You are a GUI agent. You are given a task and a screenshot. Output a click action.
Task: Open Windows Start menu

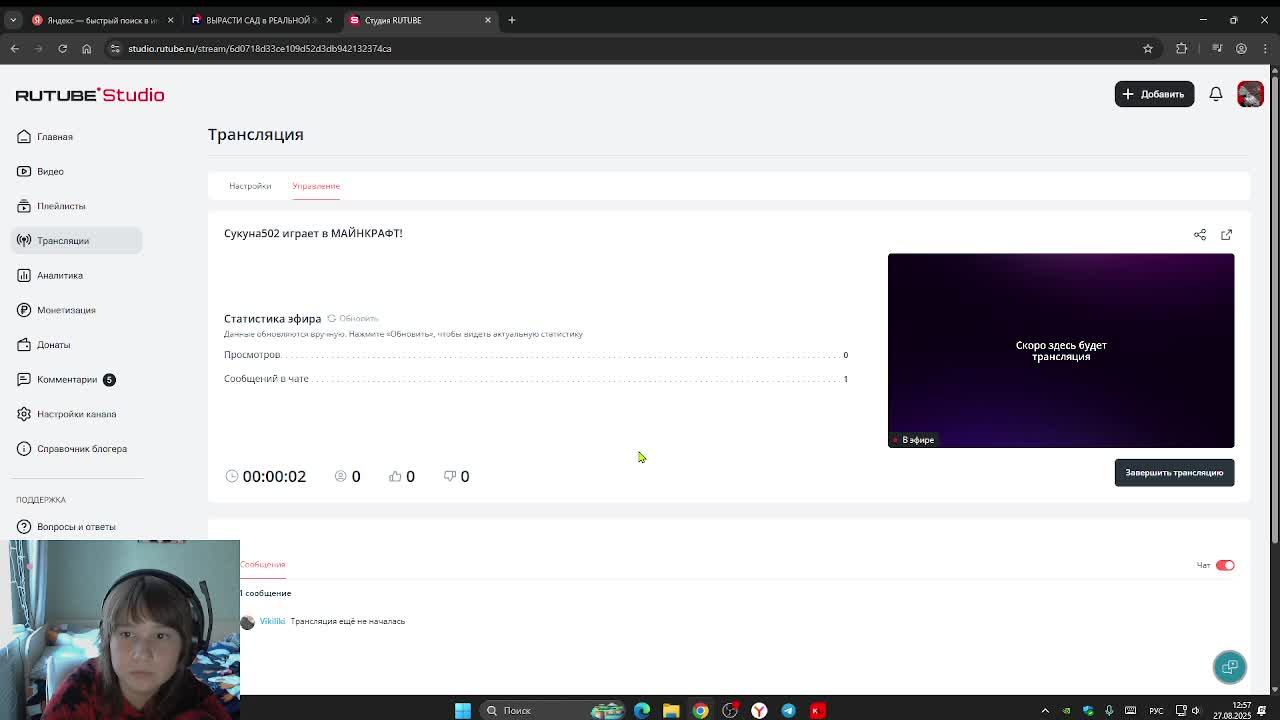[463, 710]
